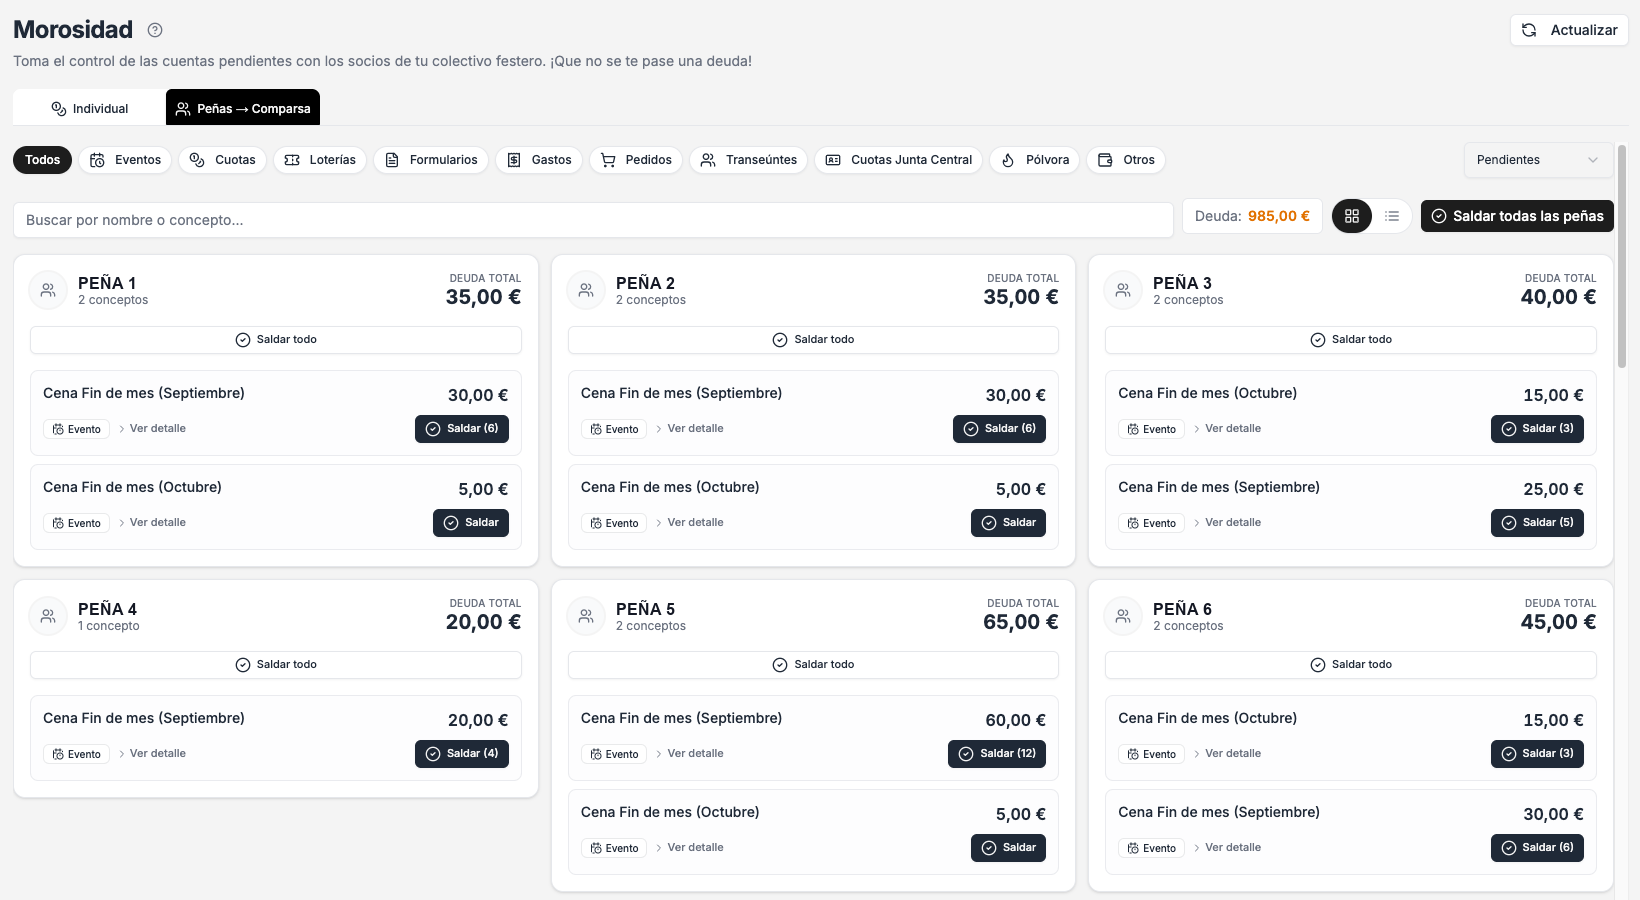Open the Individual tab

pos(90,108)
